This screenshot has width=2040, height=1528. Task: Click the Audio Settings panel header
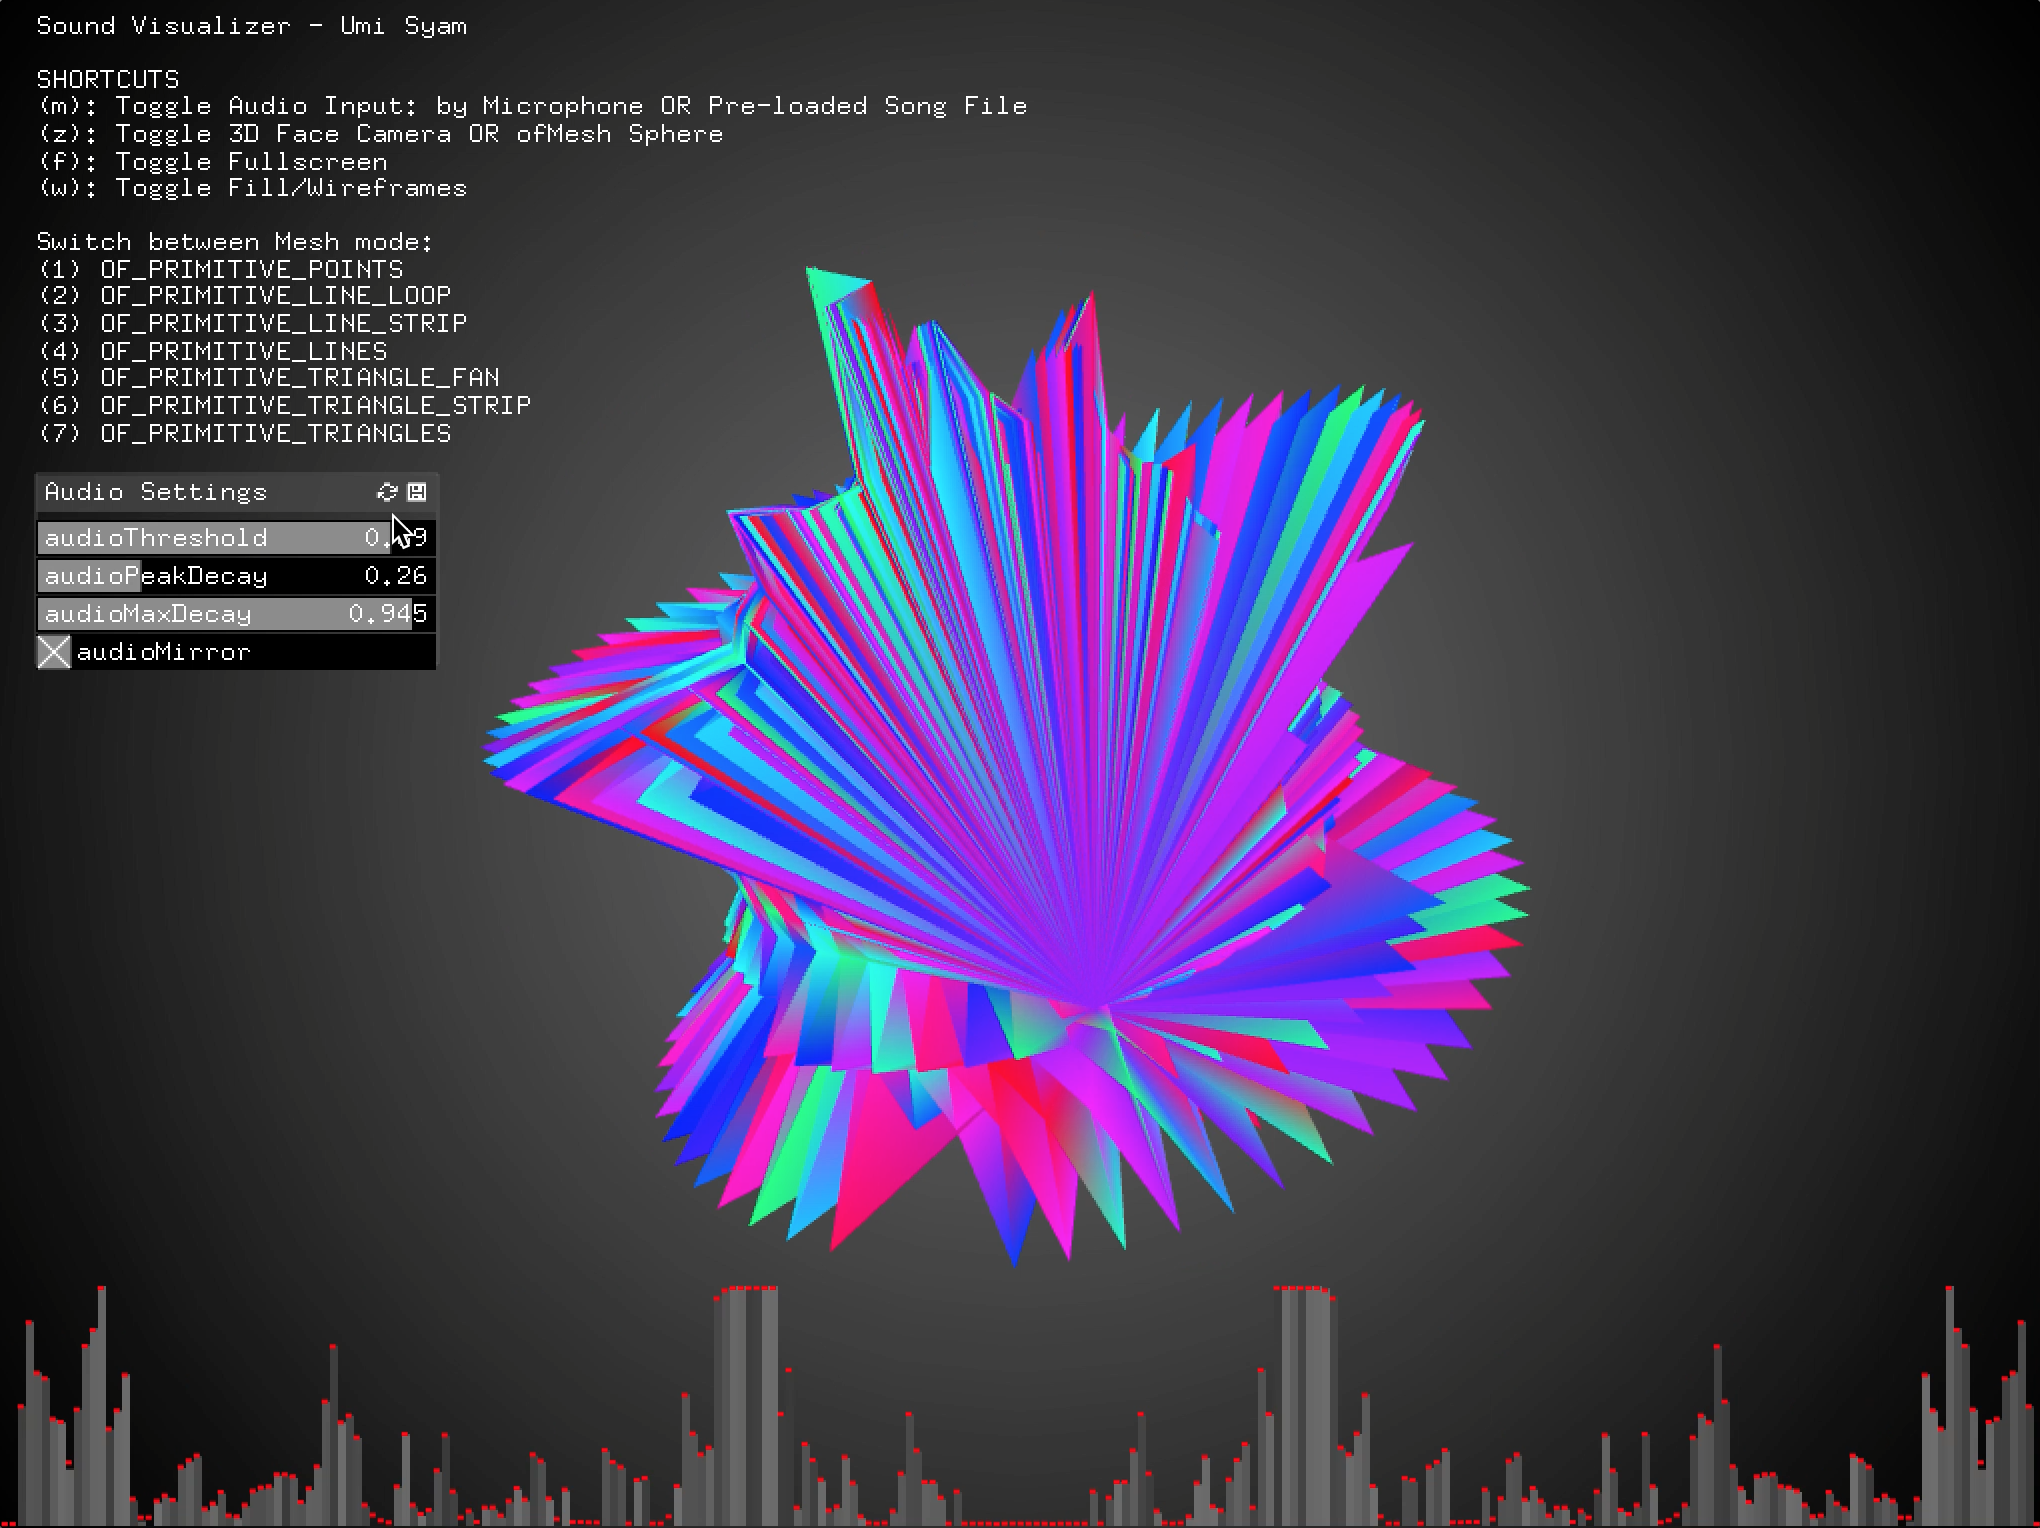[x=156, y=492]
